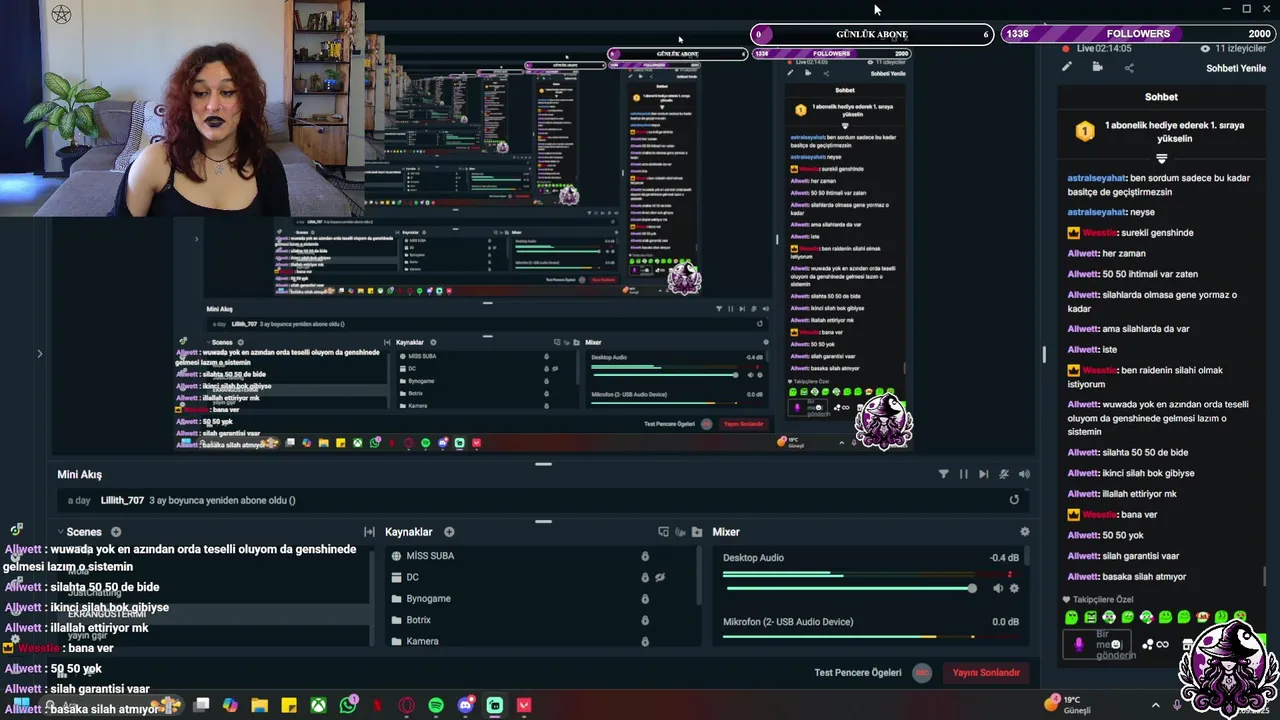The width and height of the screenshot is (1280, 720).
Task: Click the 11 izleyiciler viewer count
Action: pos(1232,48)
